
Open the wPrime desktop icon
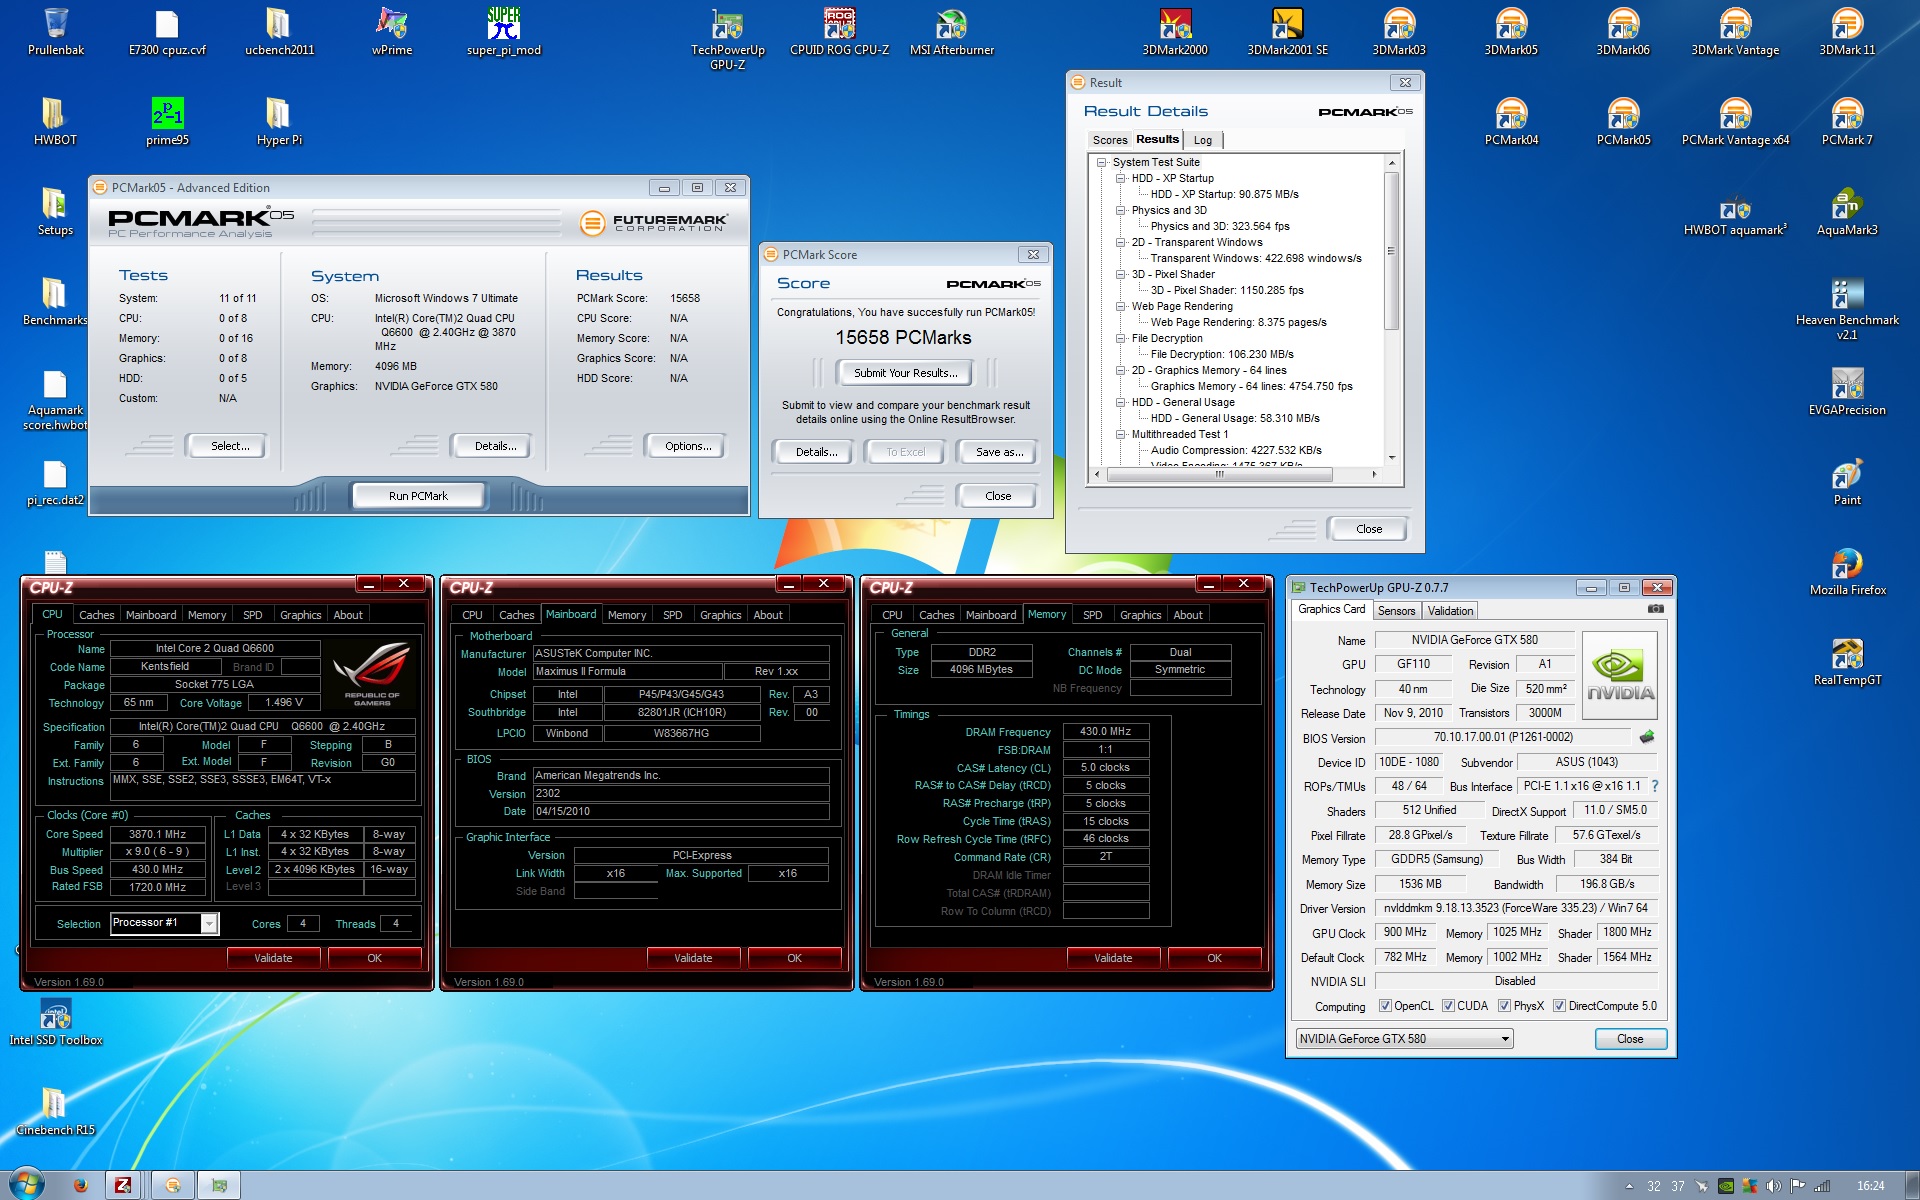(x=391, y=30)
